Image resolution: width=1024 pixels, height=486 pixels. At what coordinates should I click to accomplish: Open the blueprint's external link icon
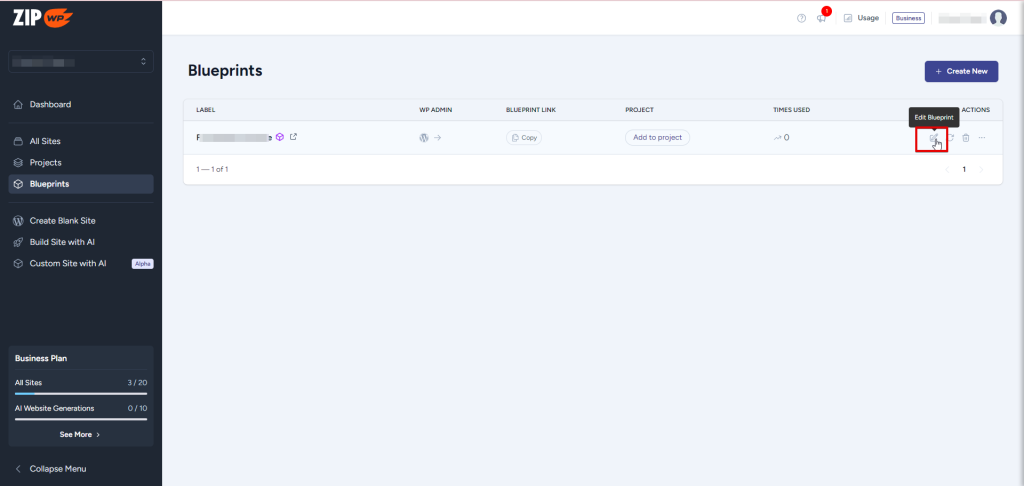pyautogui.click(x=293, y=137)
